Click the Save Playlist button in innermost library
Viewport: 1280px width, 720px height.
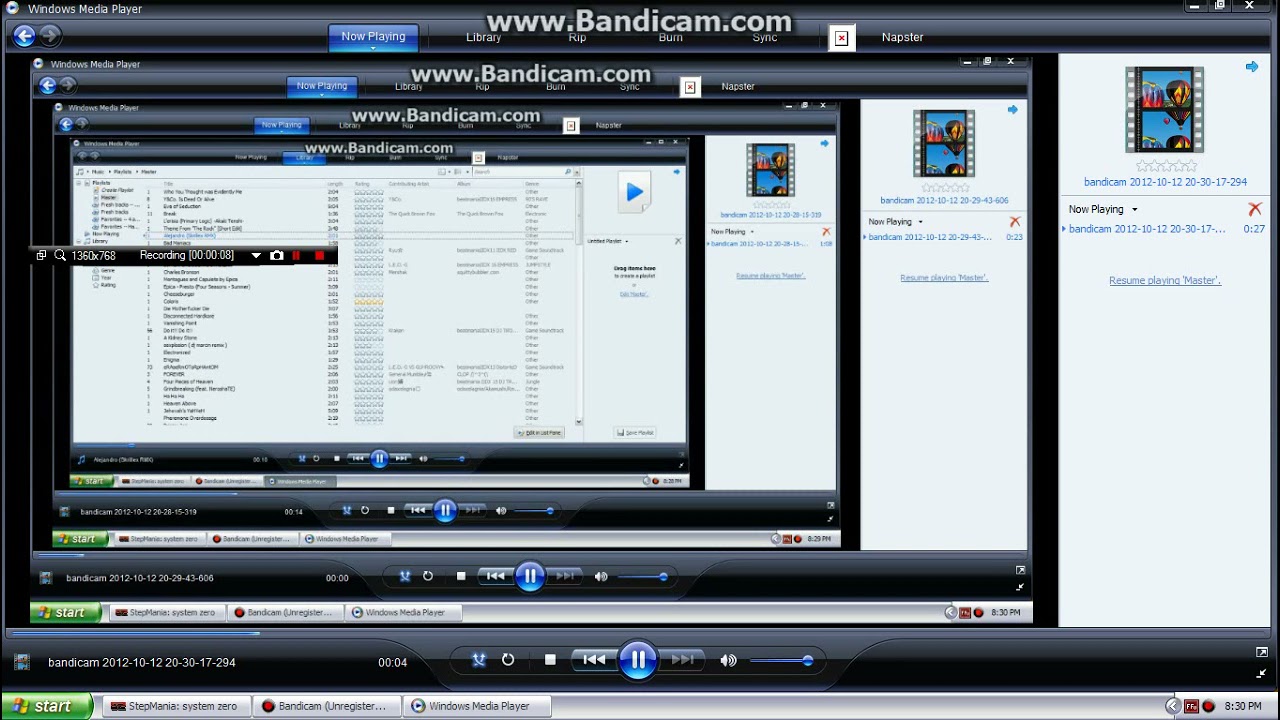point(635,433)
